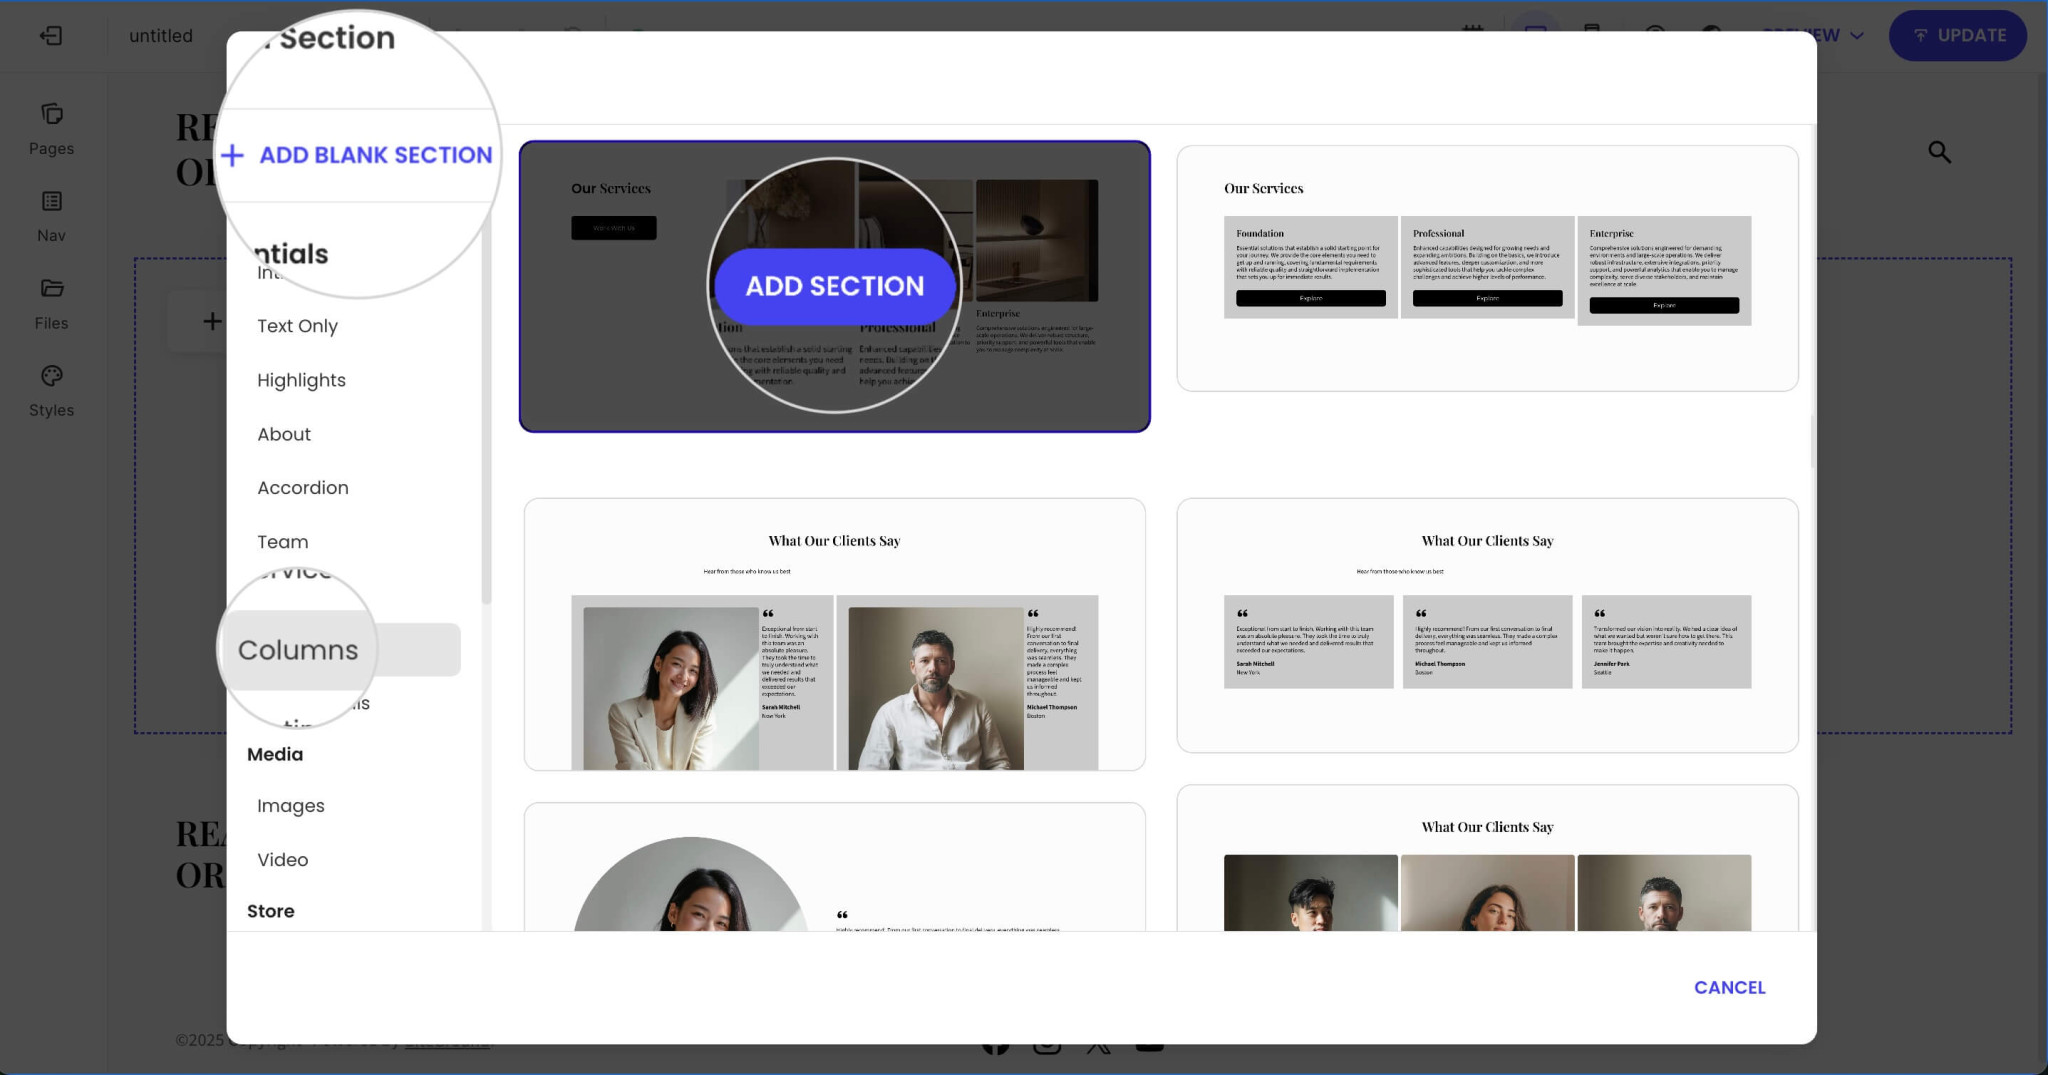Open the Pages panel
The image size is (2048, 1075).
(52, 130)
